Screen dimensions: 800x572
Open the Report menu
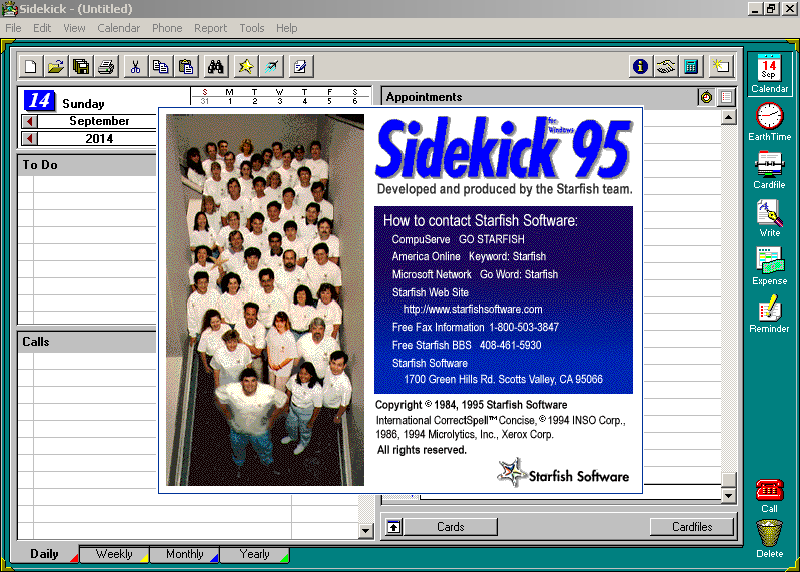point(210,28)
